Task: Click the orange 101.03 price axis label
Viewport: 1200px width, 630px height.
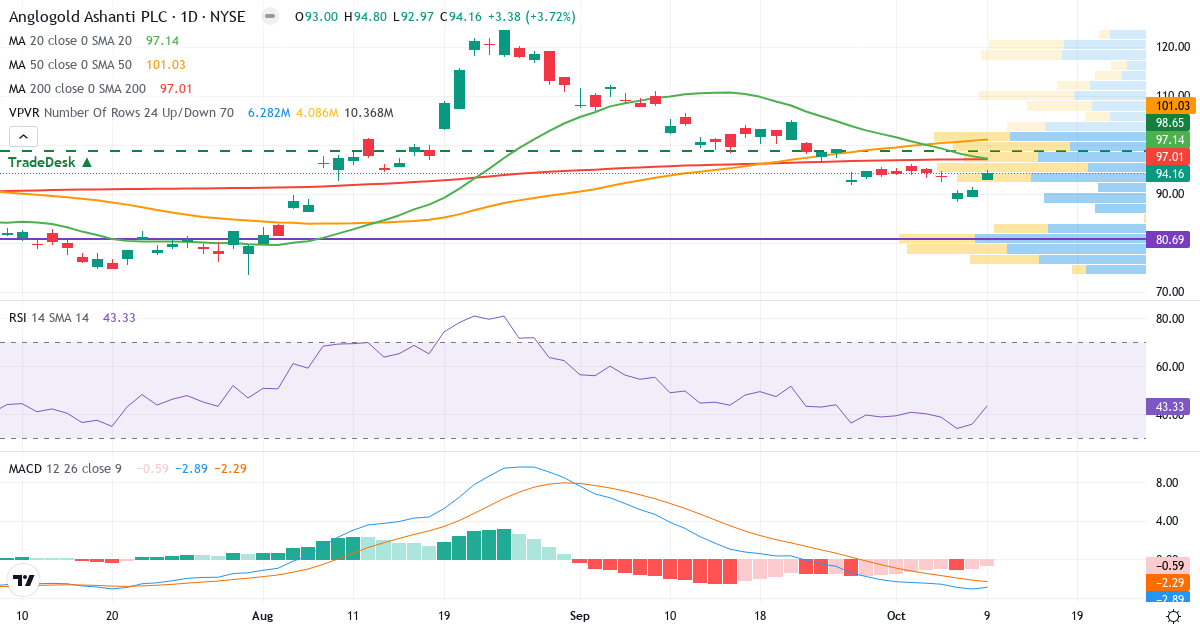Action: coord(1171,105)
